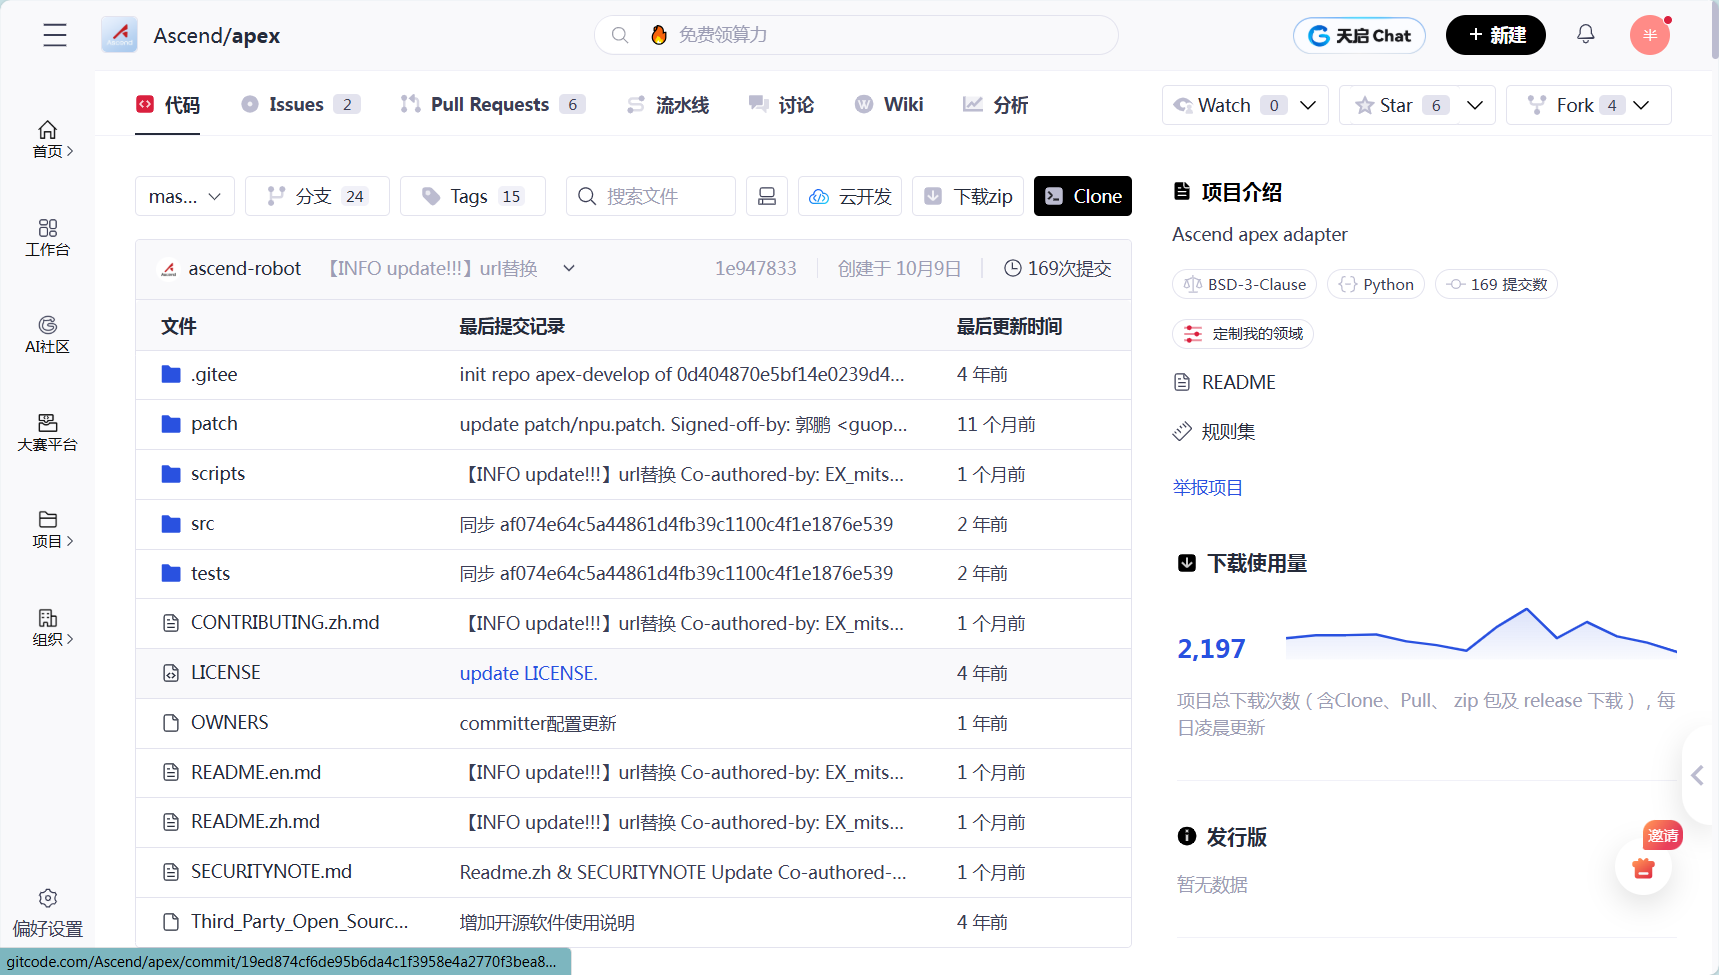Click the 举报项目 report link
The image size is (1719, 975).
(1207, 487)
